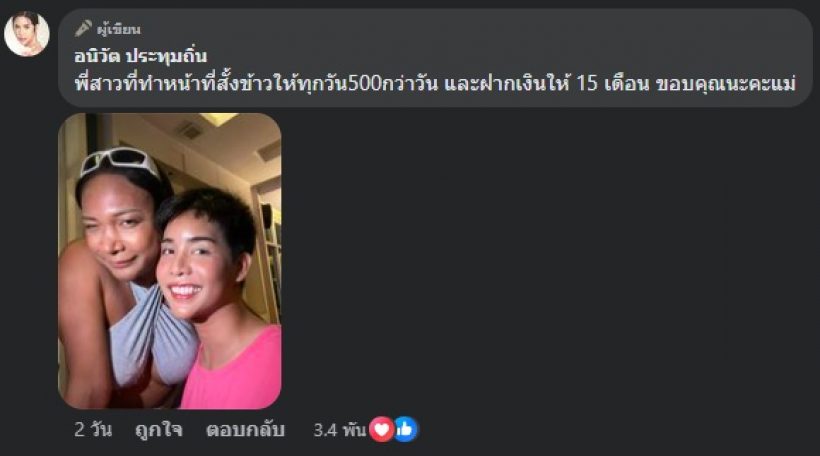Open the profile link "อนิวัต ประทุมถิ่น"
Image resolution: width=820 pixels, height=456 pixels.
point(141,55)
